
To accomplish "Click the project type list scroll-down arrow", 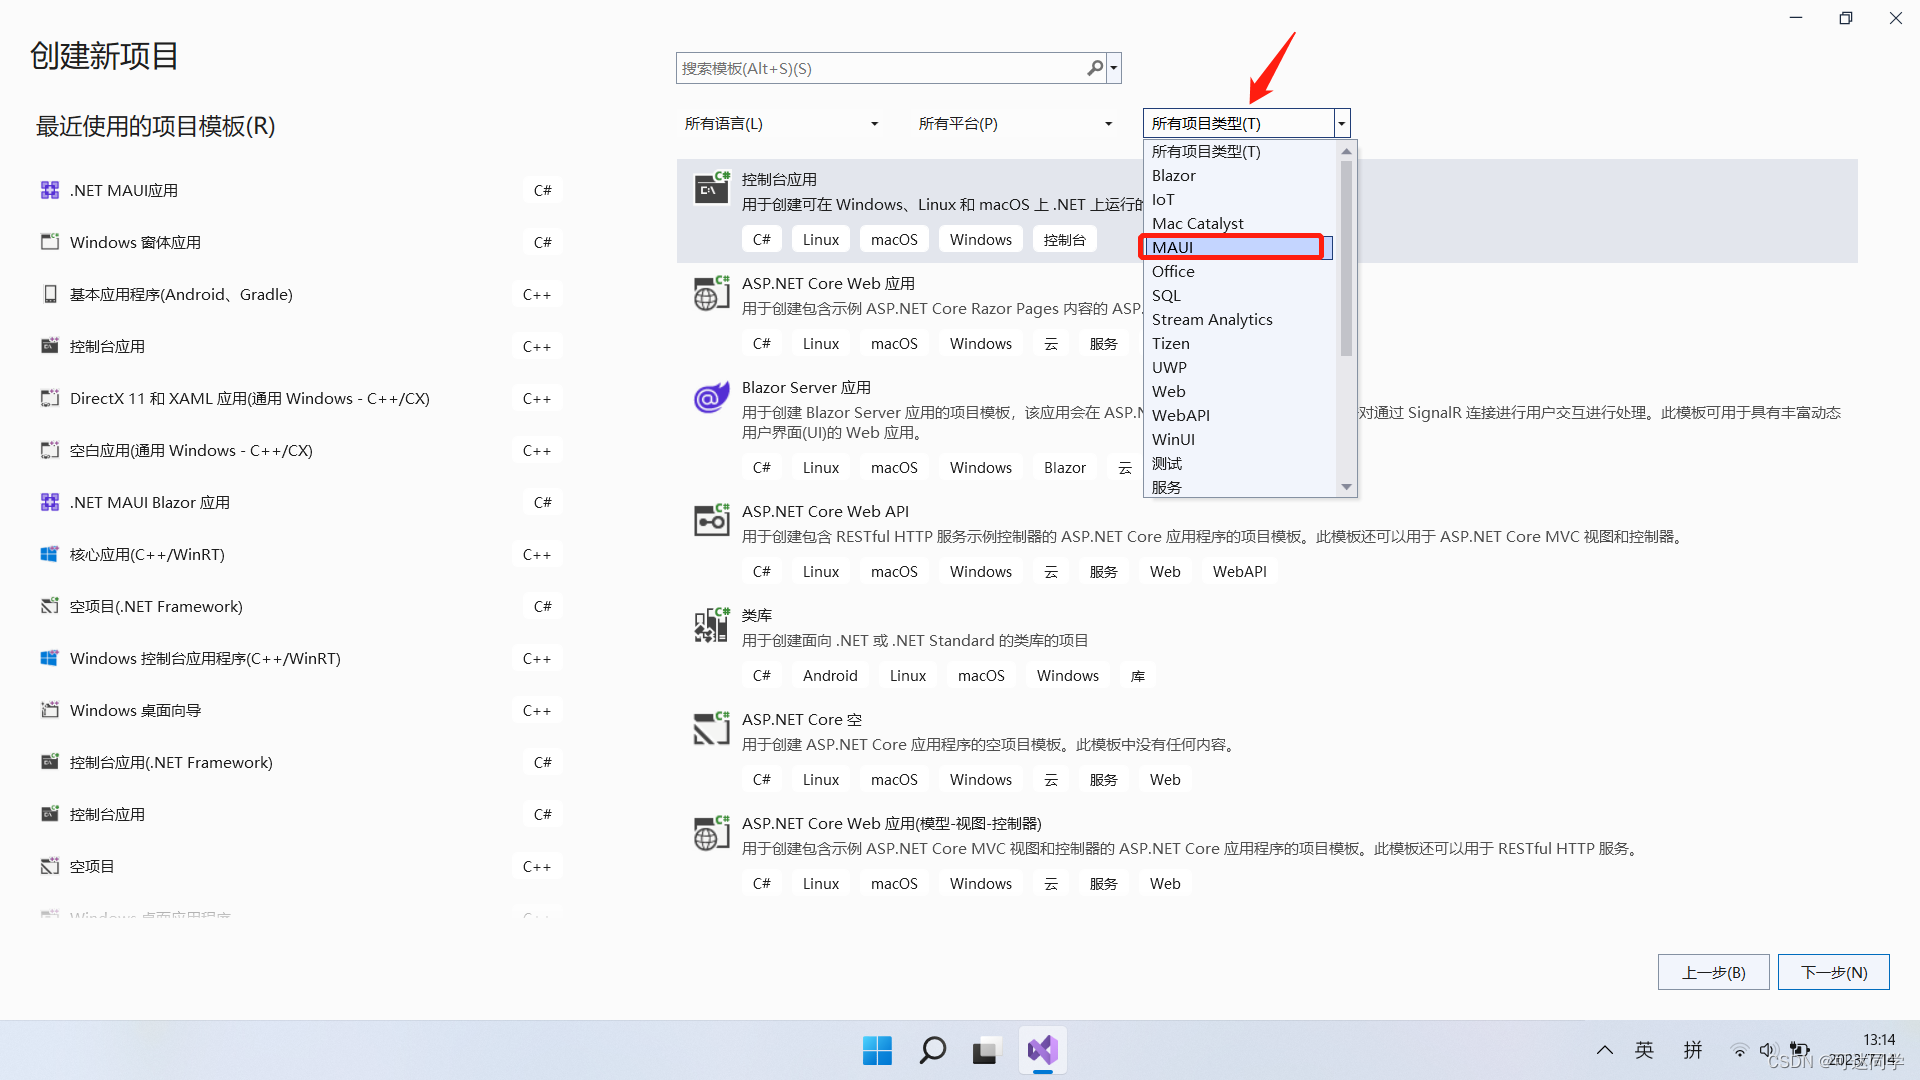I will point(1346,487).
